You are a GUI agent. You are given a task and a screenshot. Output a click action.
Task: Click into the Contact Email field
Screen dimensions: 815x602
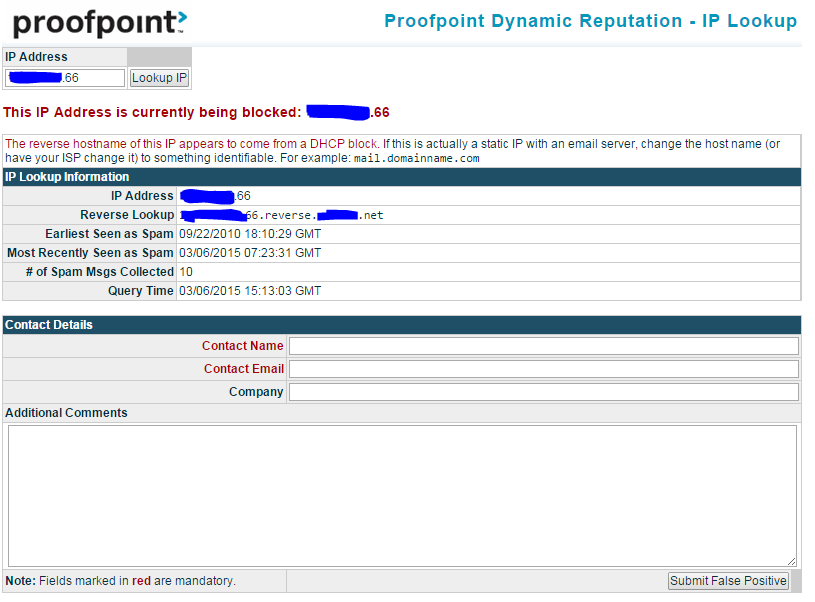click(x=544, y=369)
